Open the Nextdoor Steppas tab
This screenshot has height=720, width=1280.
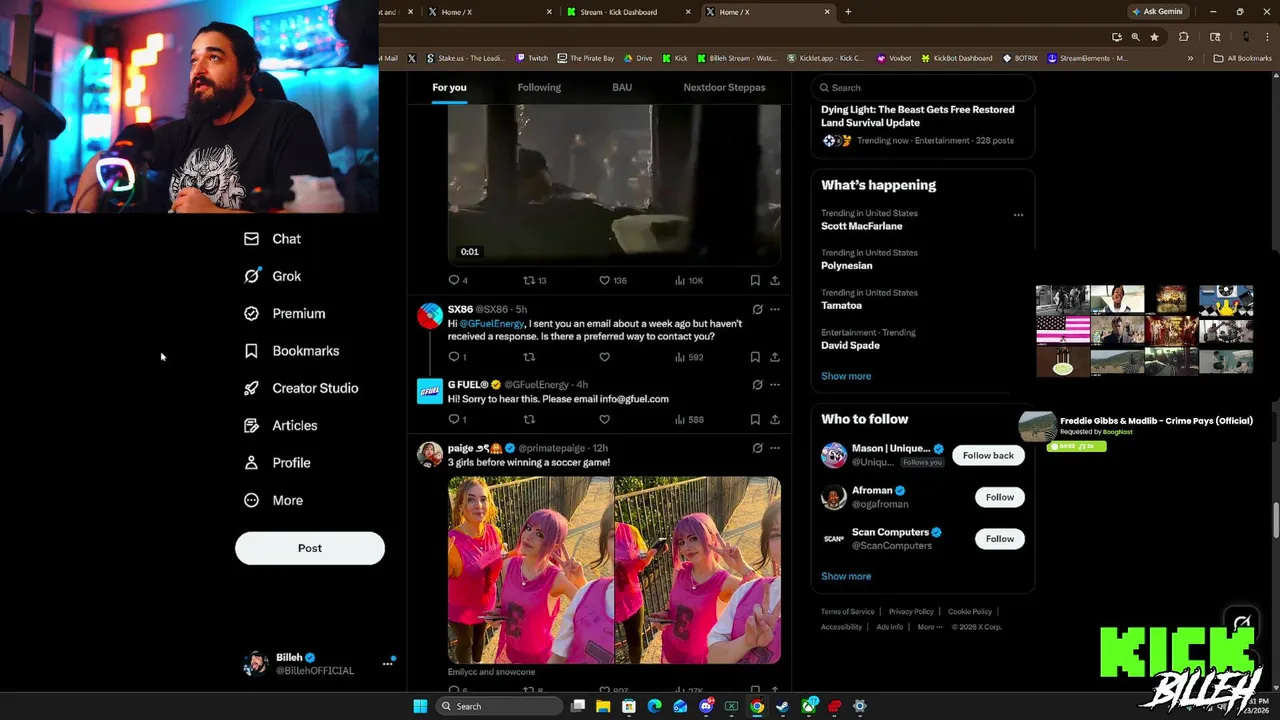point(724,87)
